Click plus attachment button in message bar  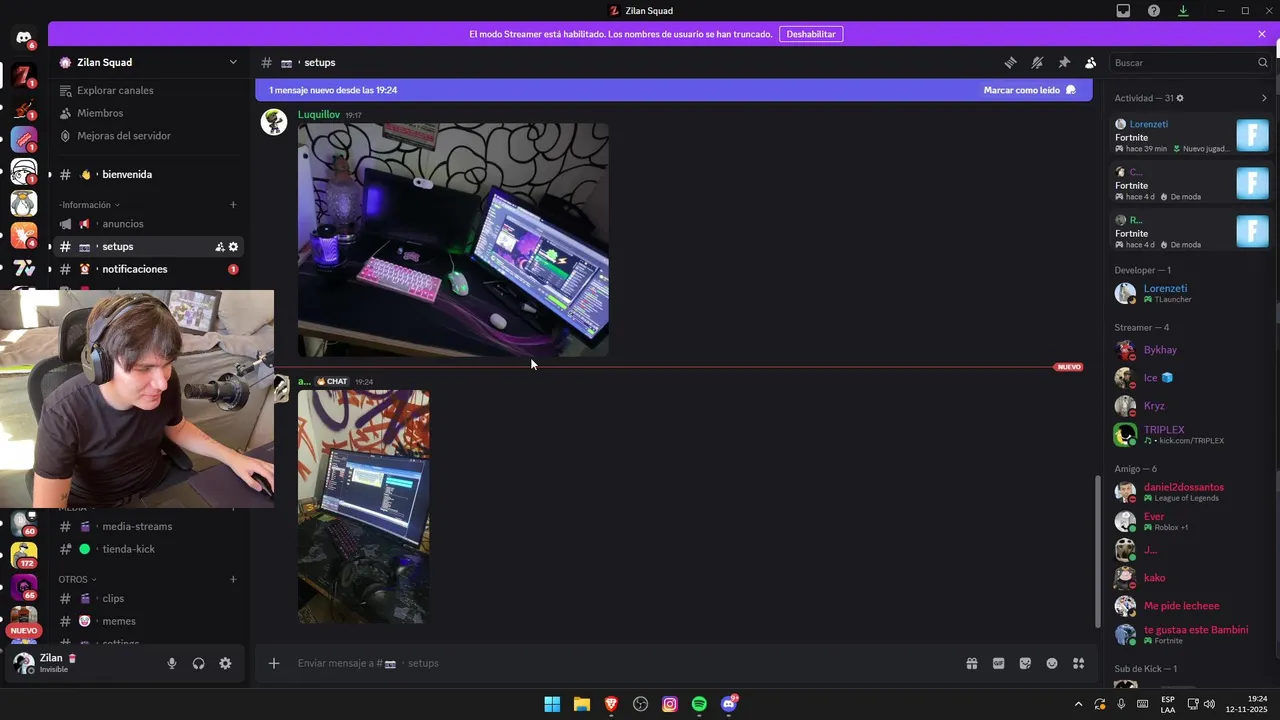[x=274, y=663]
